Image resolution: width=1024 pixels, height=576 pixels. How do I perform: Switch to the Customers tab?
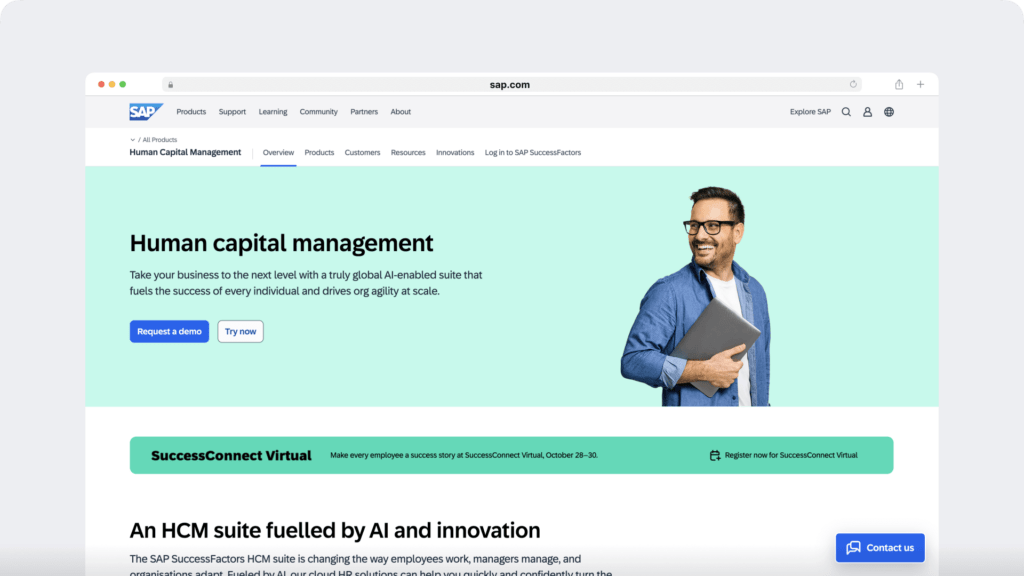tap(362, 152)
